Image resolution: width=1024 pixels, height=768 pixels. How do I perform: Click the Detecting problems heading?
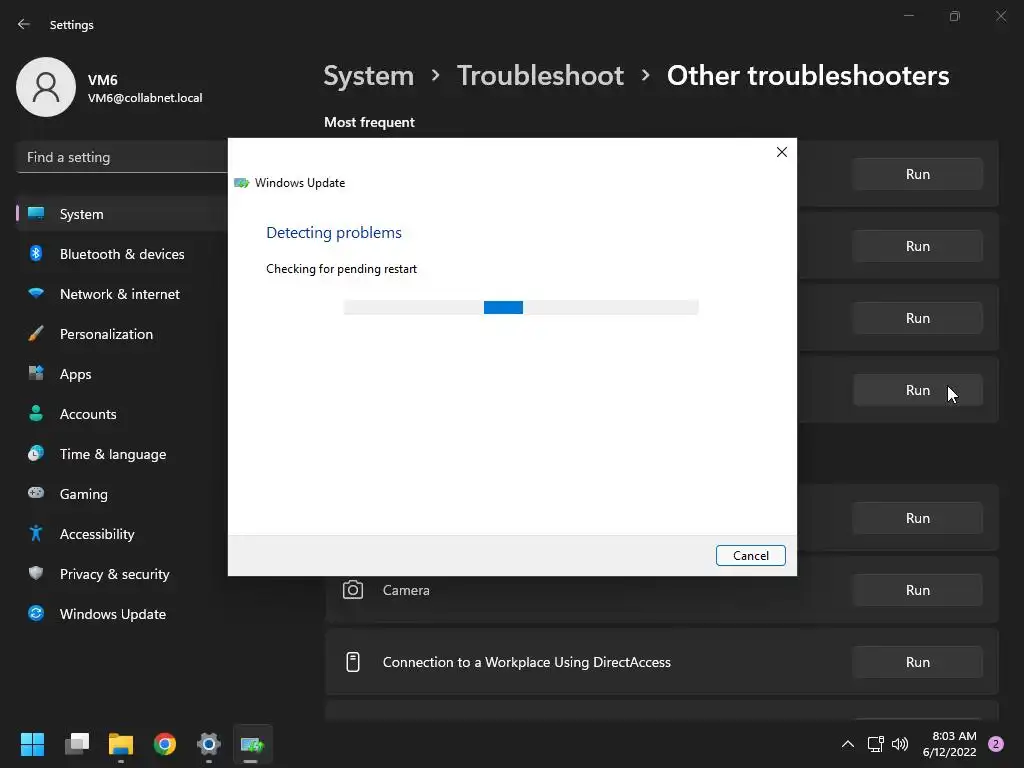point(334,232)
